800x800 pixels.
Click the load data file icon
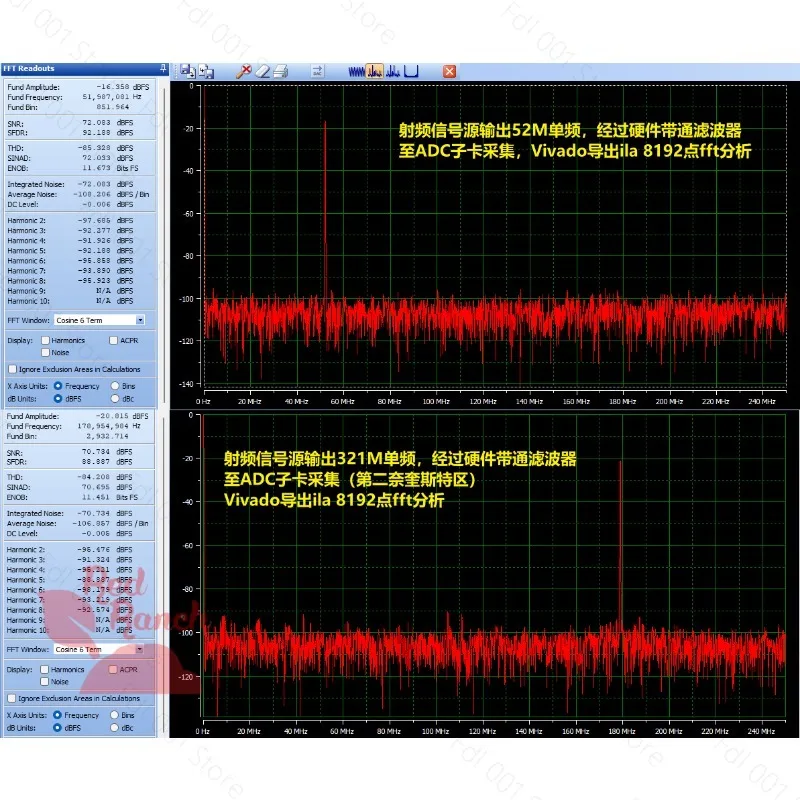(207, 71)
